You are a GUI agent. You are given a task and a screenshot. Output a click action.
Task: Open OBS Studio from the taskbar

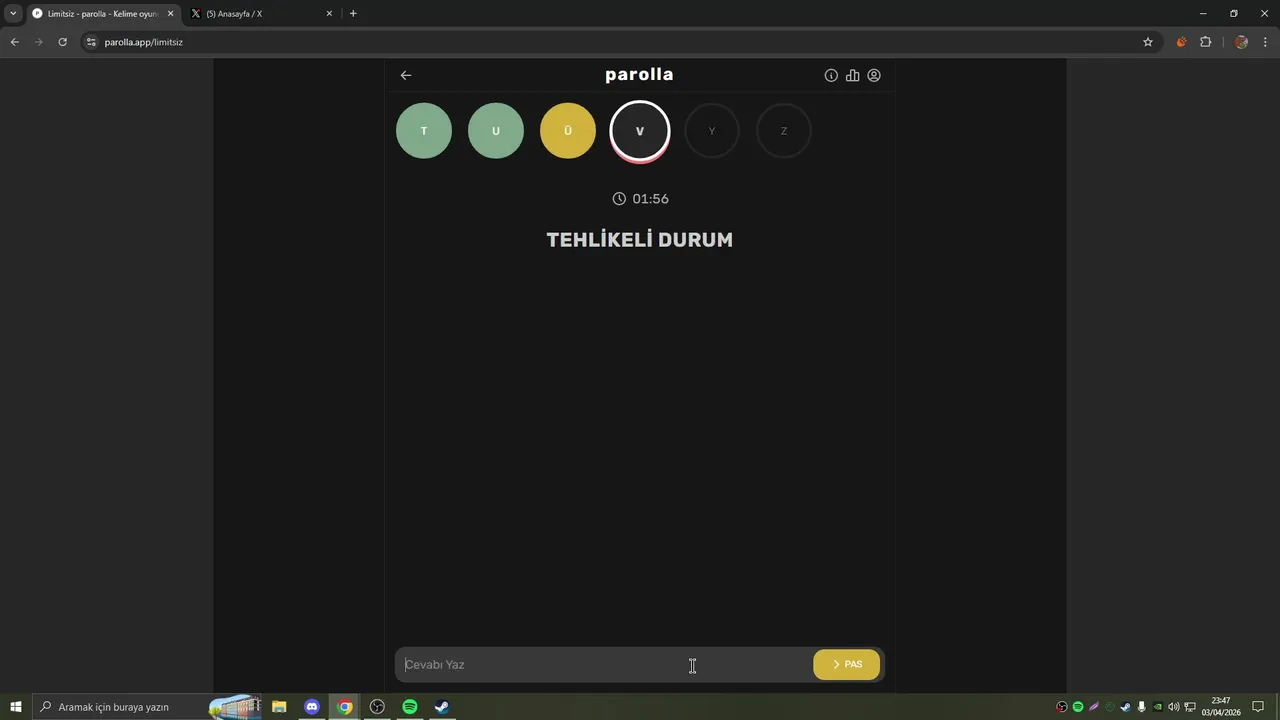coord(377,707)
